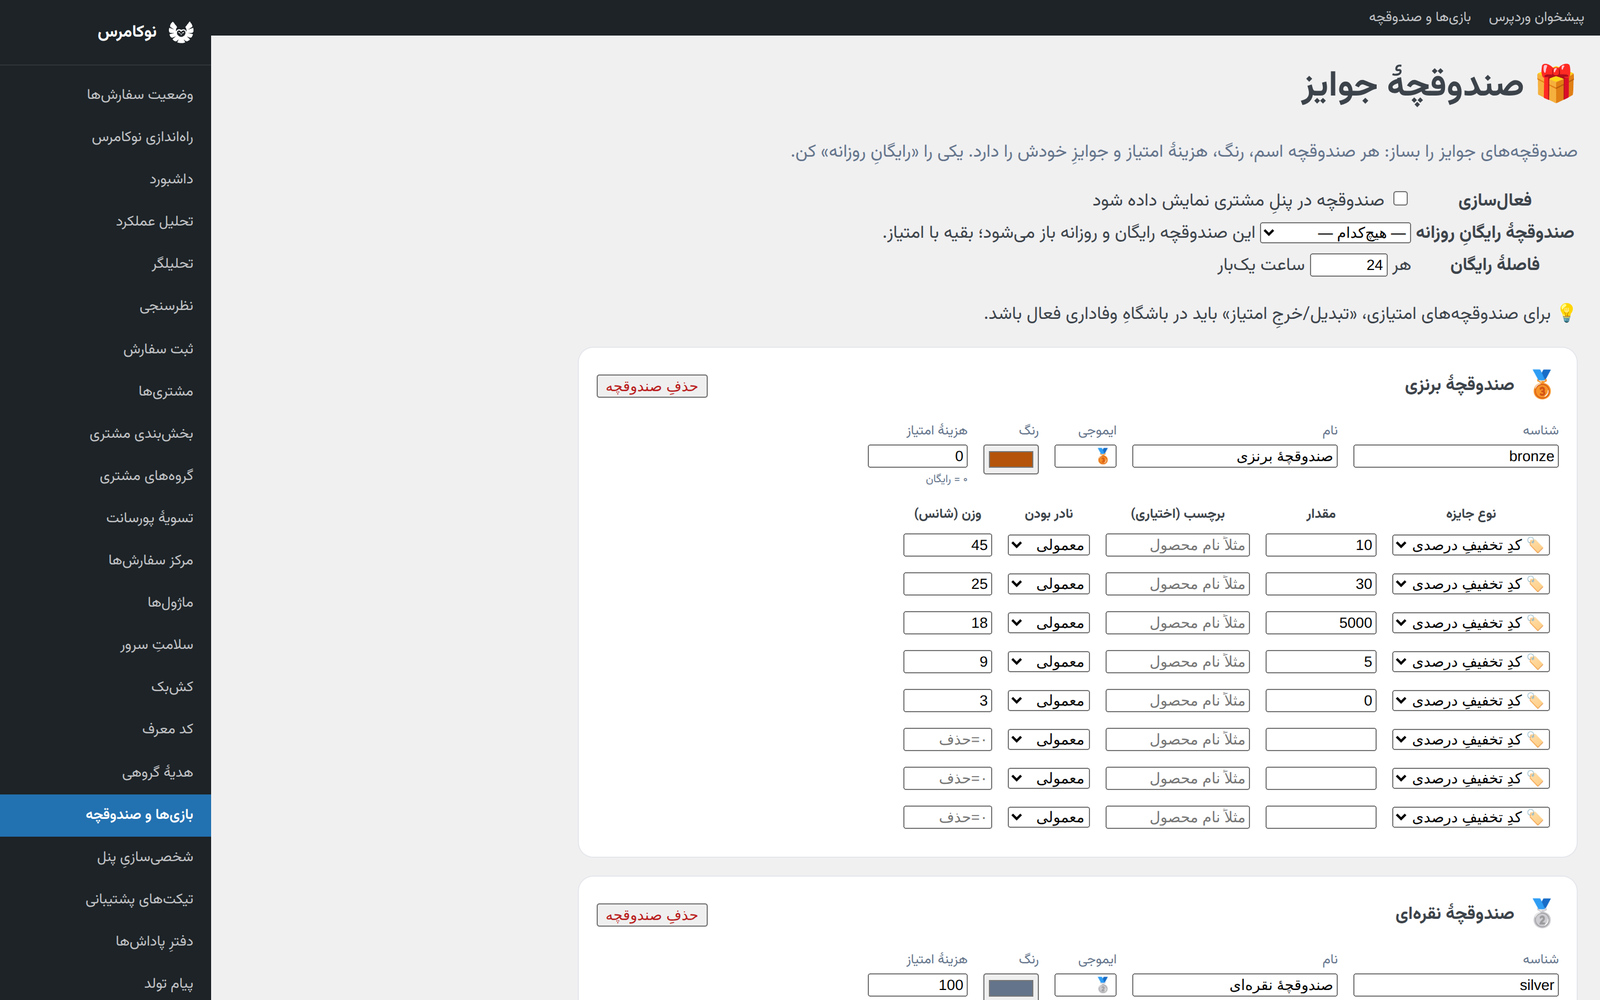Click بازی‌ها و صندوقچه link in top bar
Screen dimensions: 1600x1000
pyautogui.click(x=1420, y=17)
